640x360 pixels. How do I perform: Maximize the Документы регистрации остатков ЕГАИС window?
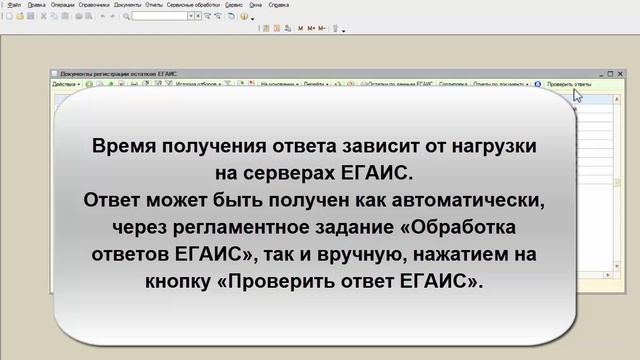coord(611,74)
